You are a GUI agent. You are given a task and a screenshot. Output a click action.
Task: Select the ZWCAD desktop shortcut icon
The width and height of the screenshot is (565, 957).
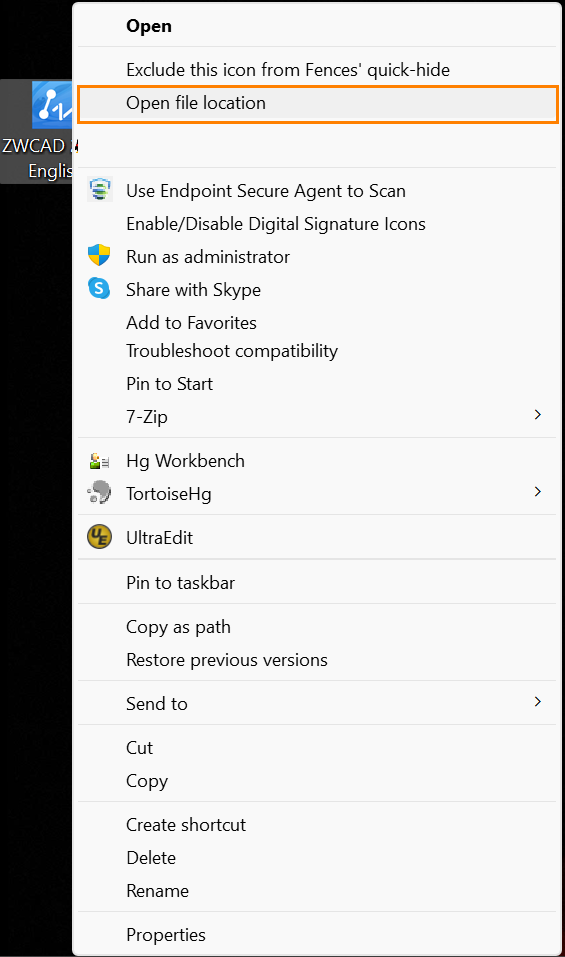point(52,105)
